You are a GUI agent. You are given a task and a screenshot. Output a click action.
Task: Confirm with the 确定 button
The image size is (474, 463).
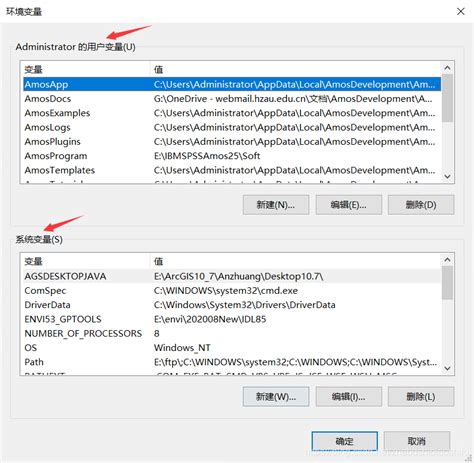coord(344,441)
